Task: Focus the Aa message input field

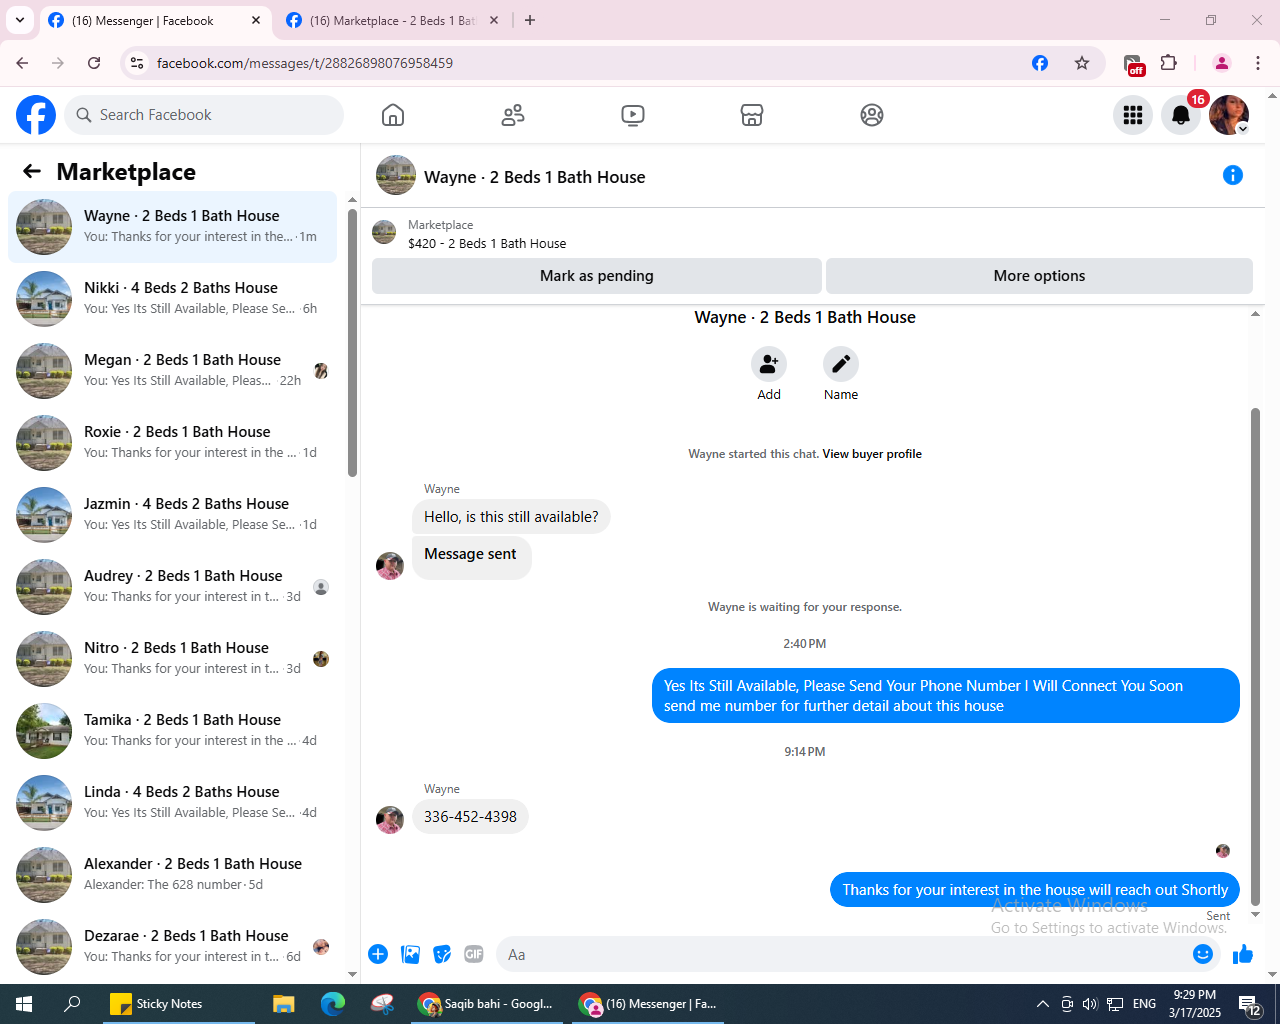Action: point(845,954)
